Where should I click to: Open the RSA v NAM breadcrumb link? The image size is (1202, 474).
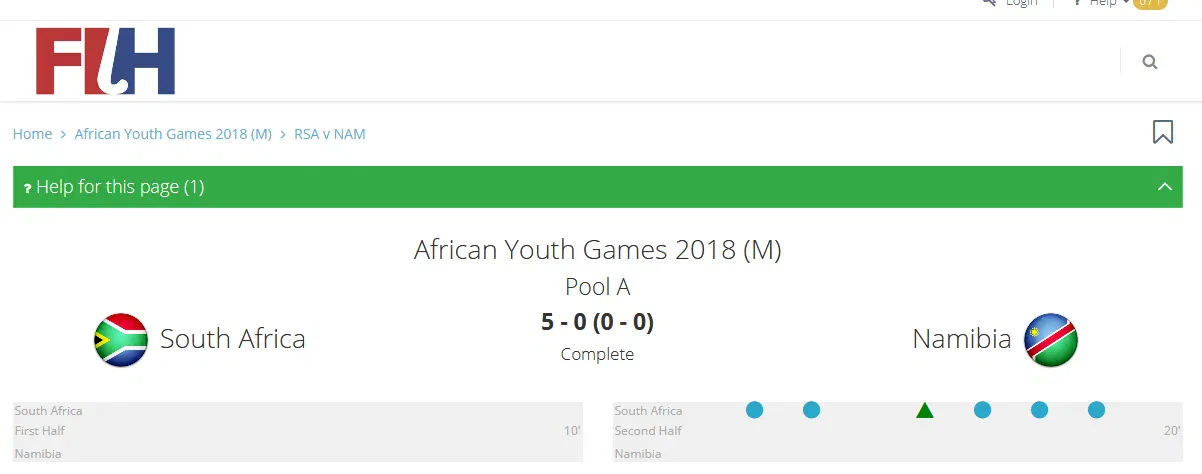329,134
